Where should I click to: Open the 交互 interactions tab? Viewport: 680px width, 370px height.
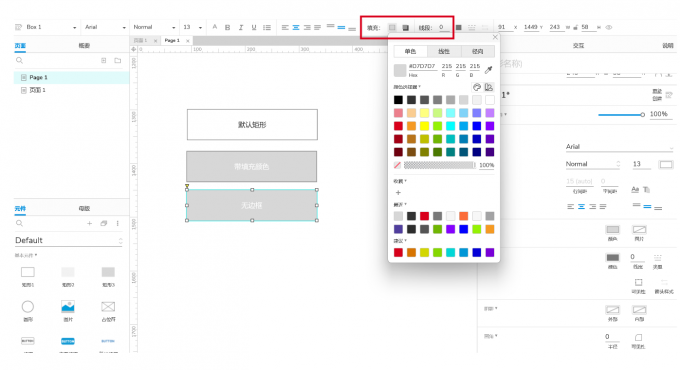pos(579,46)
